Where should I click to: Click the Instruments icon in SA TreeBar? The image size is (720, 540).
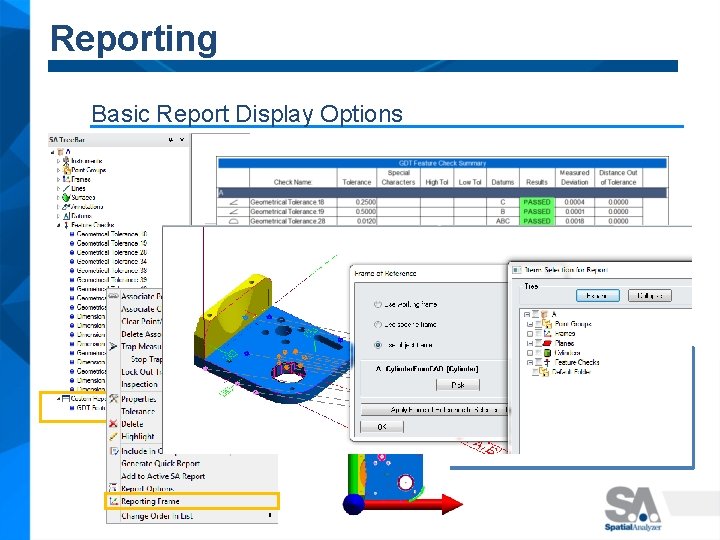point(66,160)
